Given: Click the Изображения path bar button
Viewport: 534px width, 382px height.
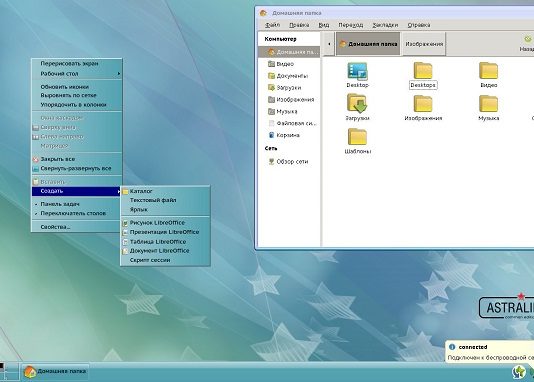Looking at the screenshot, I should pyautogui.click(x=424, y=44).
